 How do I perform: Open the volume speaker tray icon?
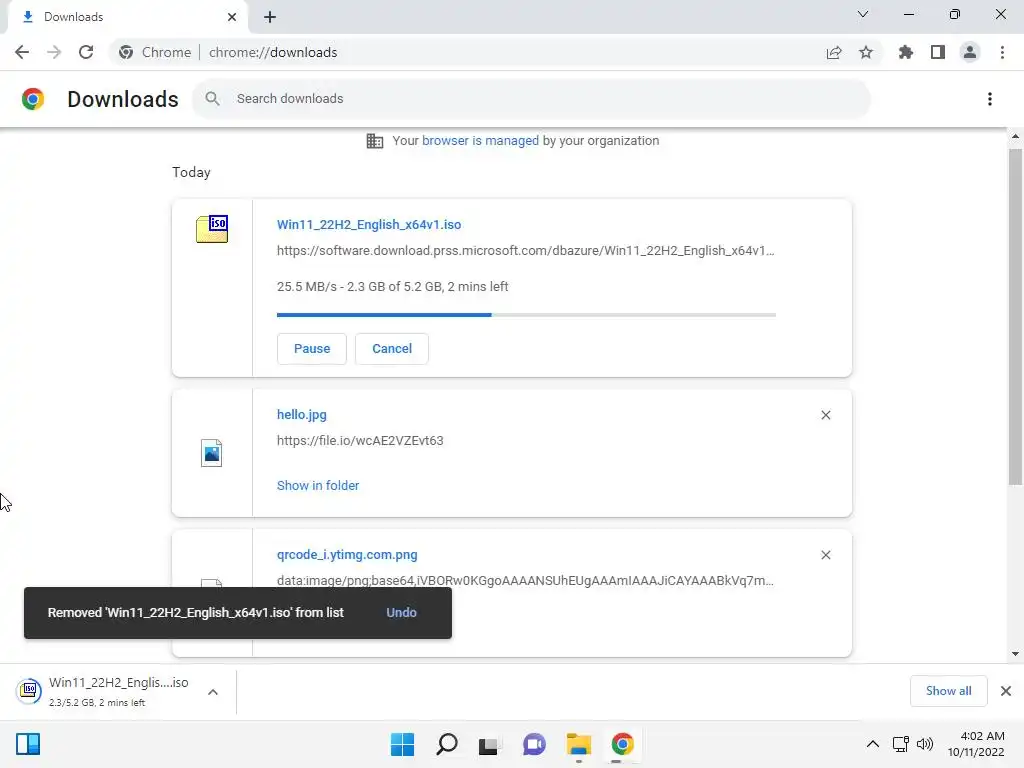point(925,744)
